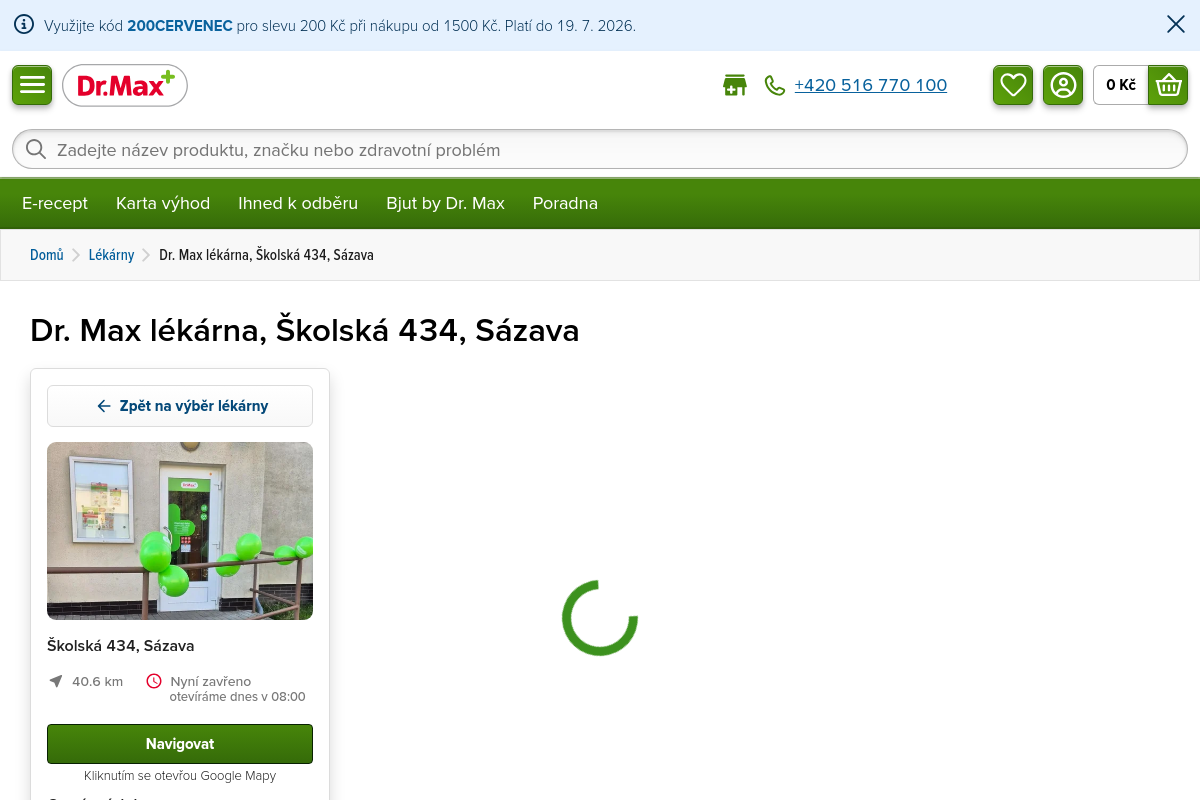
Task: Click the Navigovat button
Action: pos(180,744)
